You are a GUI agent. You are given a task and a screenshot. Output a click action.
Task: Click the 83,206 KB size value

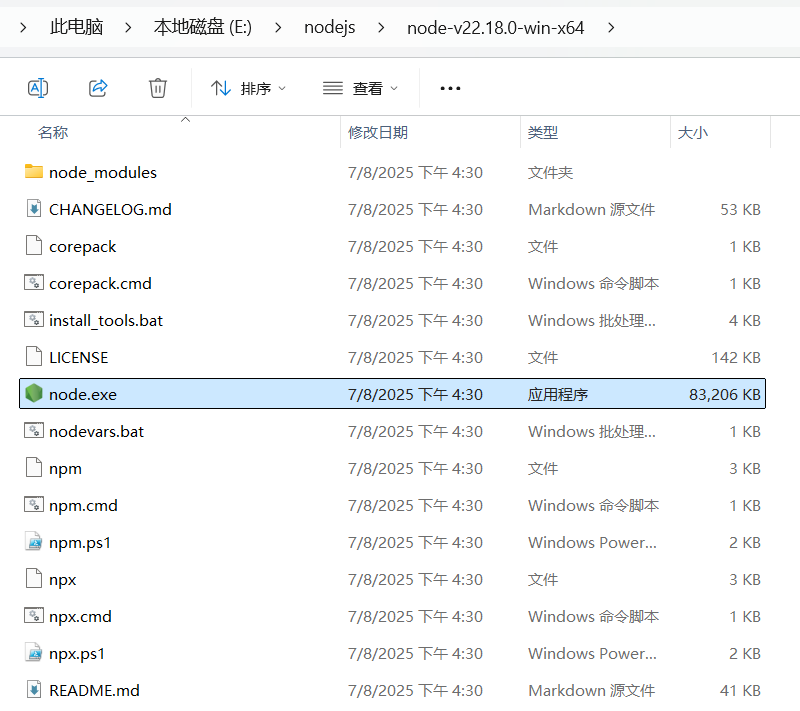724,394
